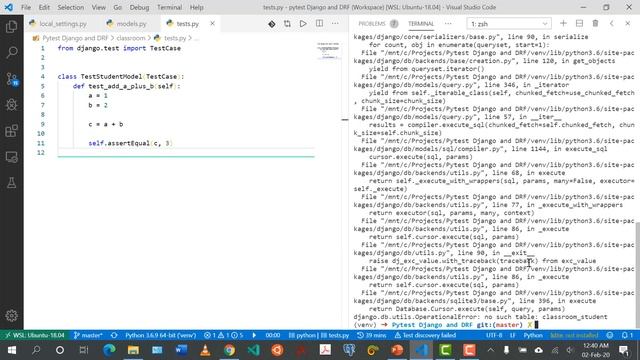Switch to the PROBLEMS panel tab
The image size is (640, 360).
point(371,24)
